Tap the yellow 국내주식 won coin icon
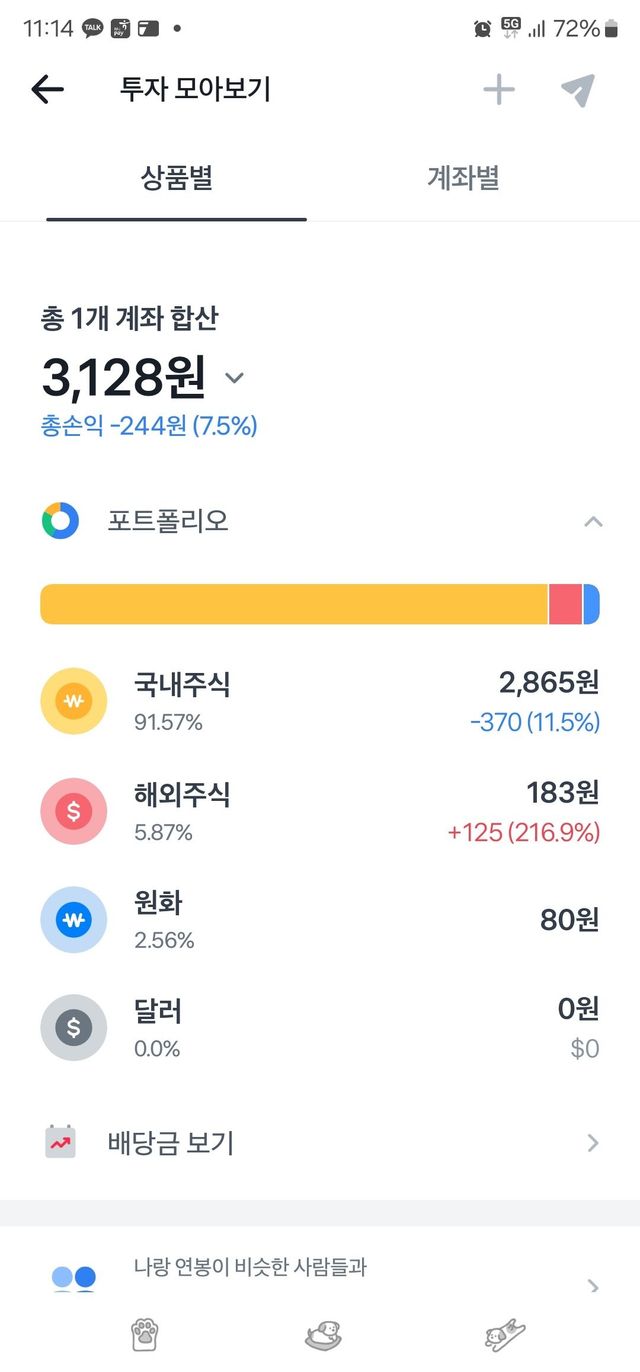640x1372 pixels. pyautogui.click(x=73, y=701)
